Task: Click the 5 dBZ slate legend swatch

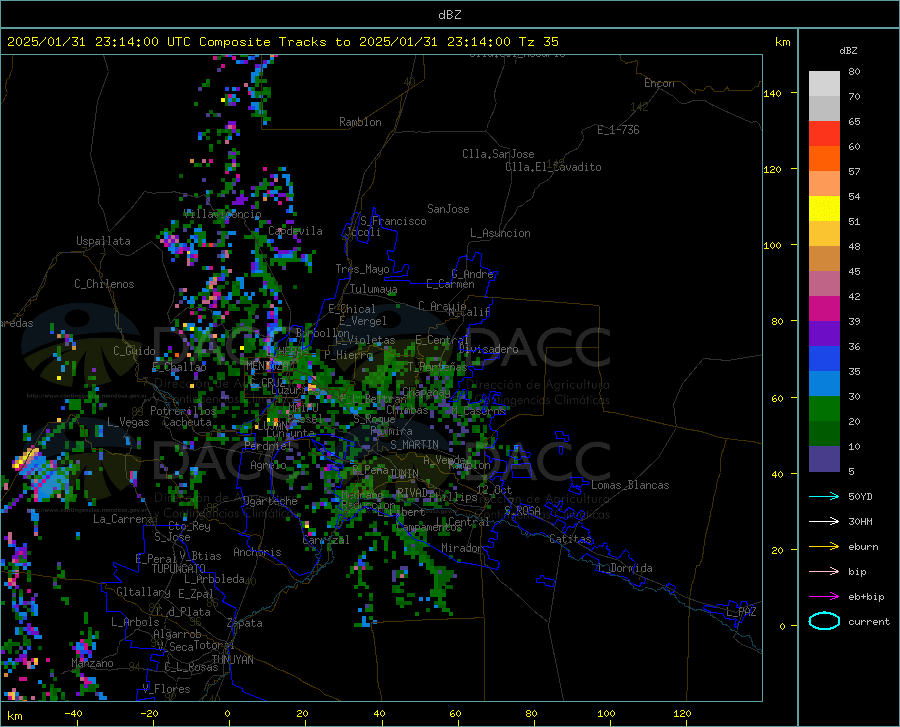Action: tap(824, 459)
